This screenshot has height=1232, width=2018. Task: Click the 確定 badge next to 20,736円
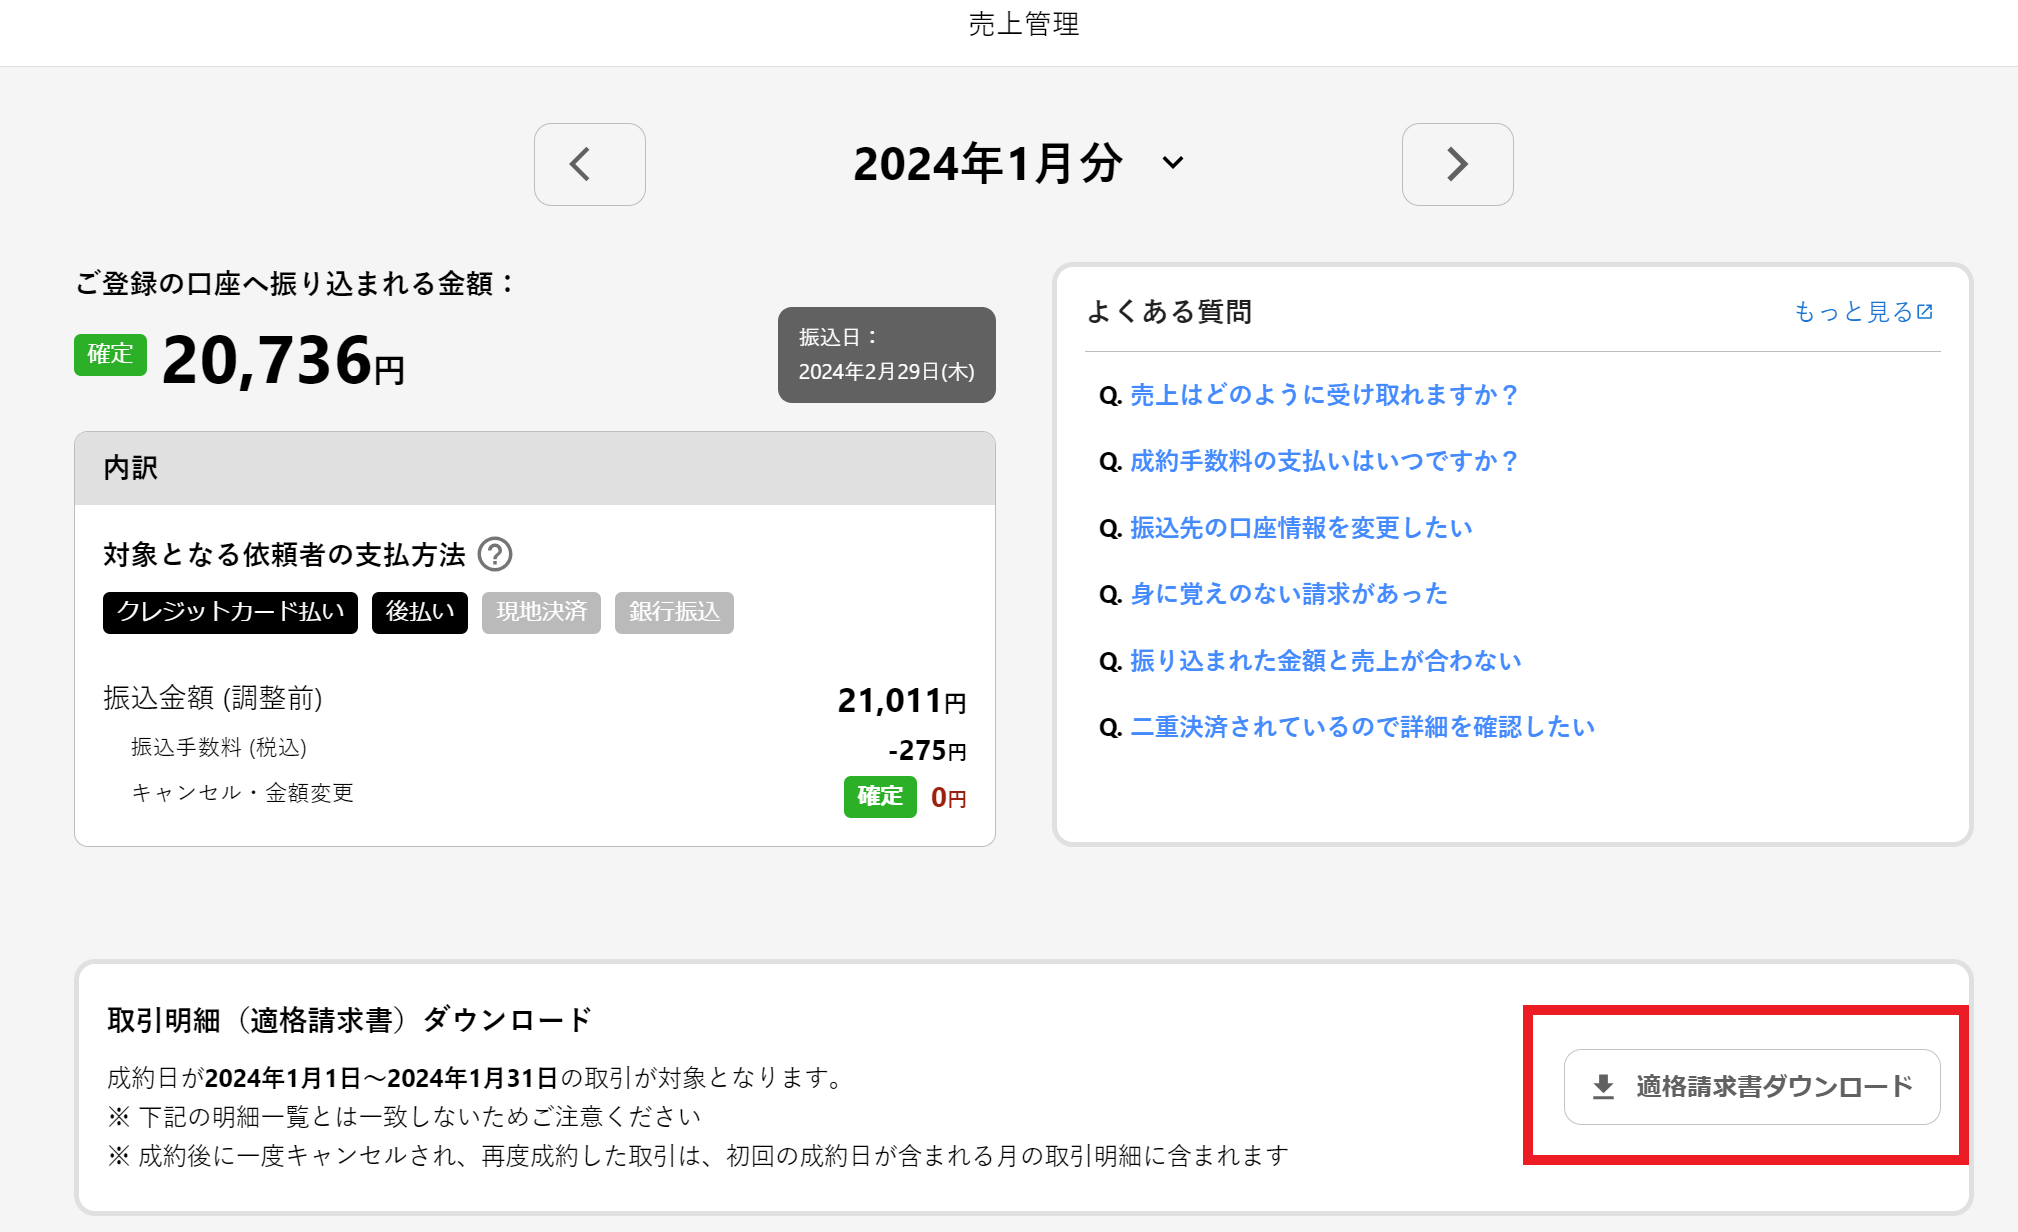(x=109, y=355)
